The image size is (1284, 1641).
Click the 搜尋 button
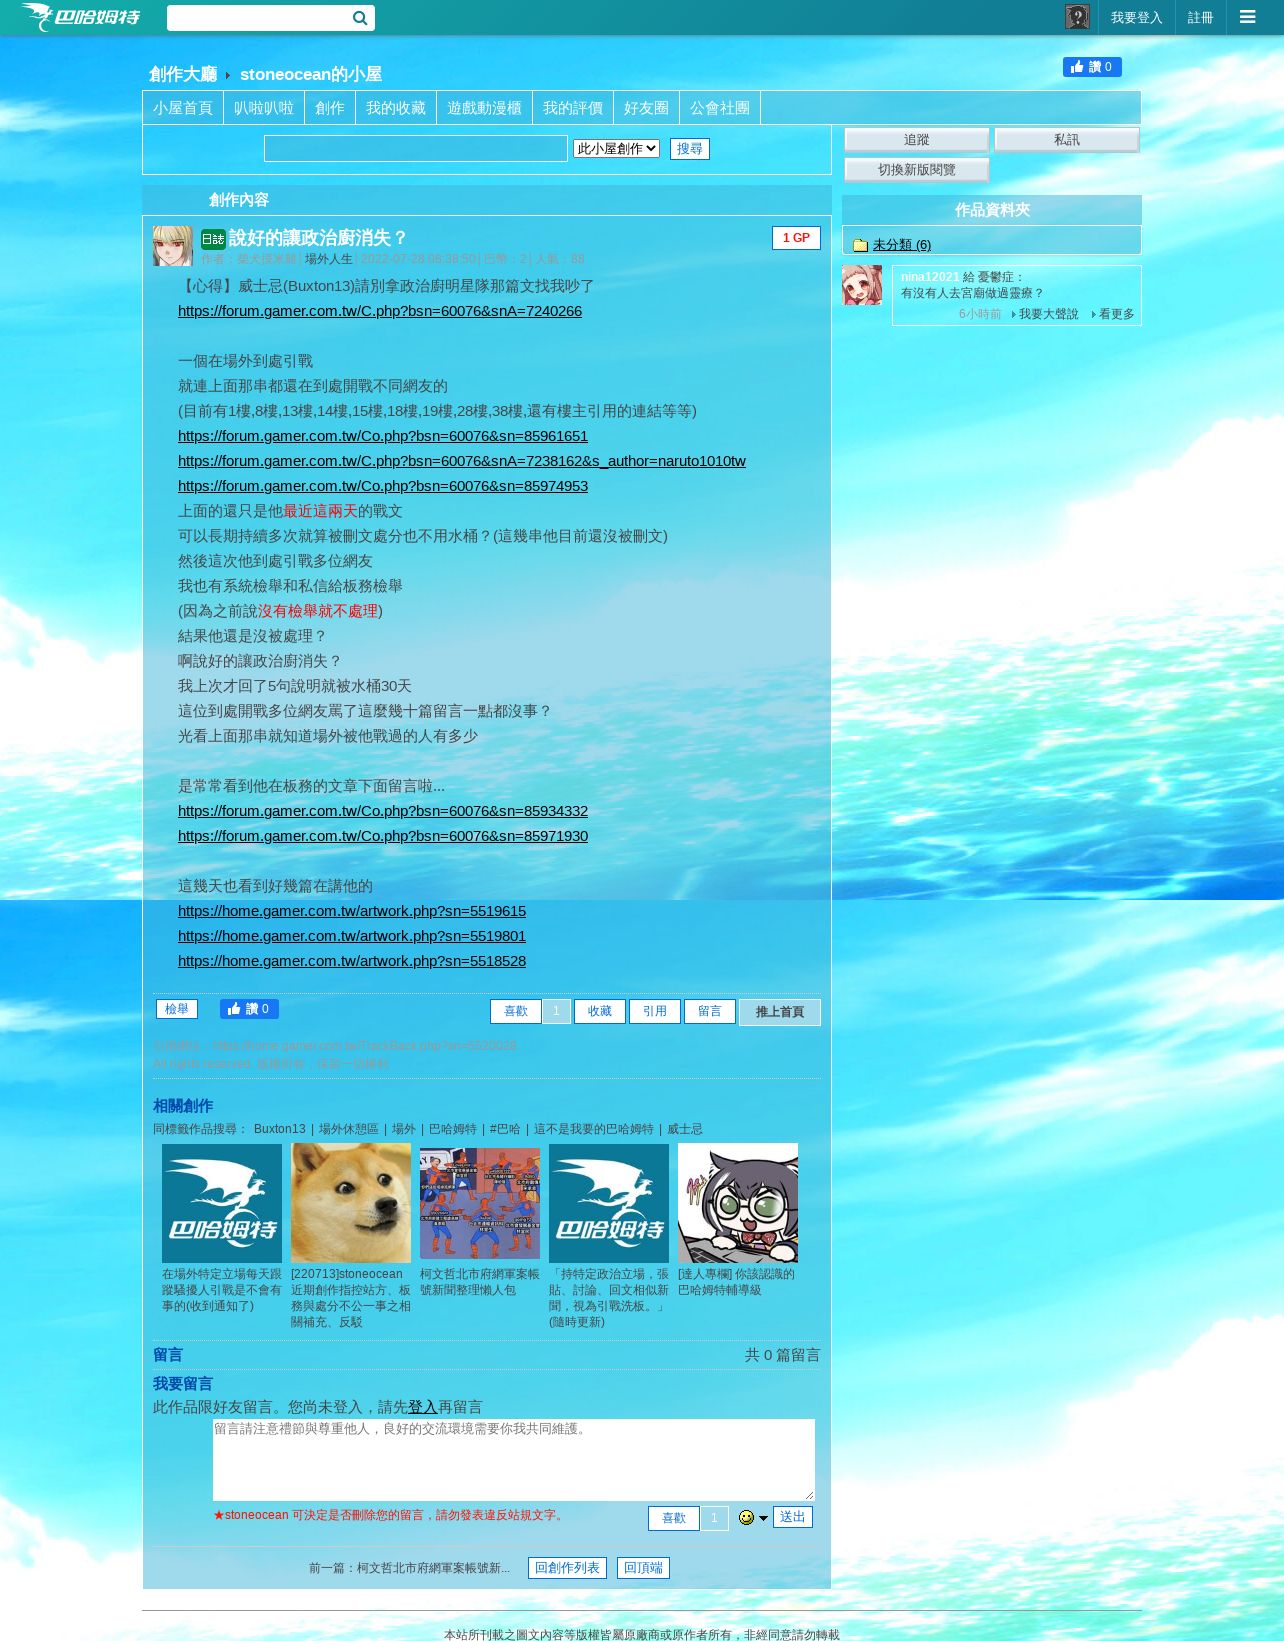(690, 149)
